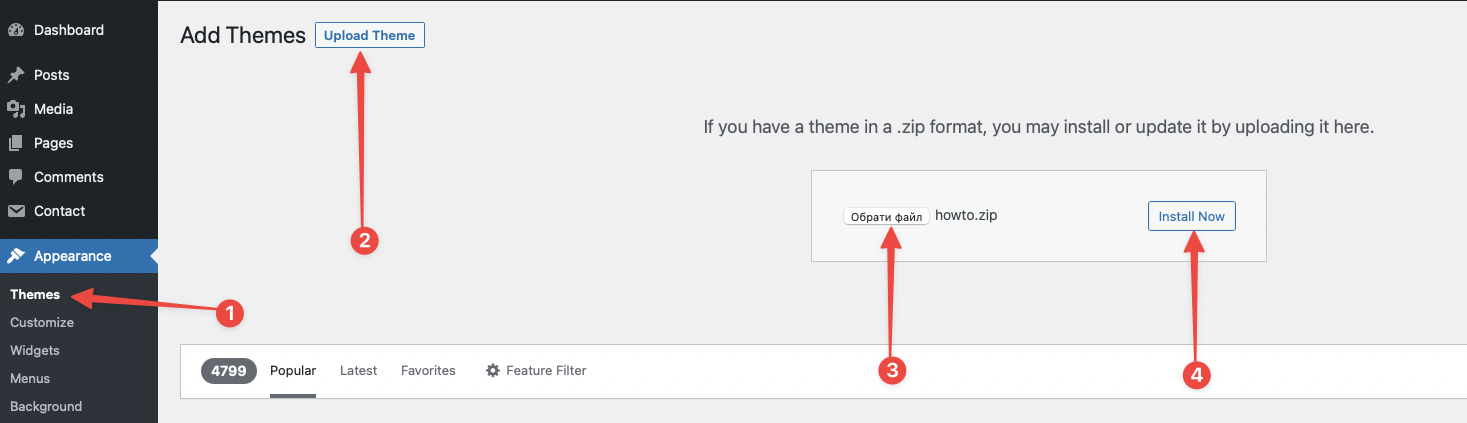The height and width of the screenshot is (423, 1467).
Task: Click the Feature Filter gear icon
Action: 492,370
